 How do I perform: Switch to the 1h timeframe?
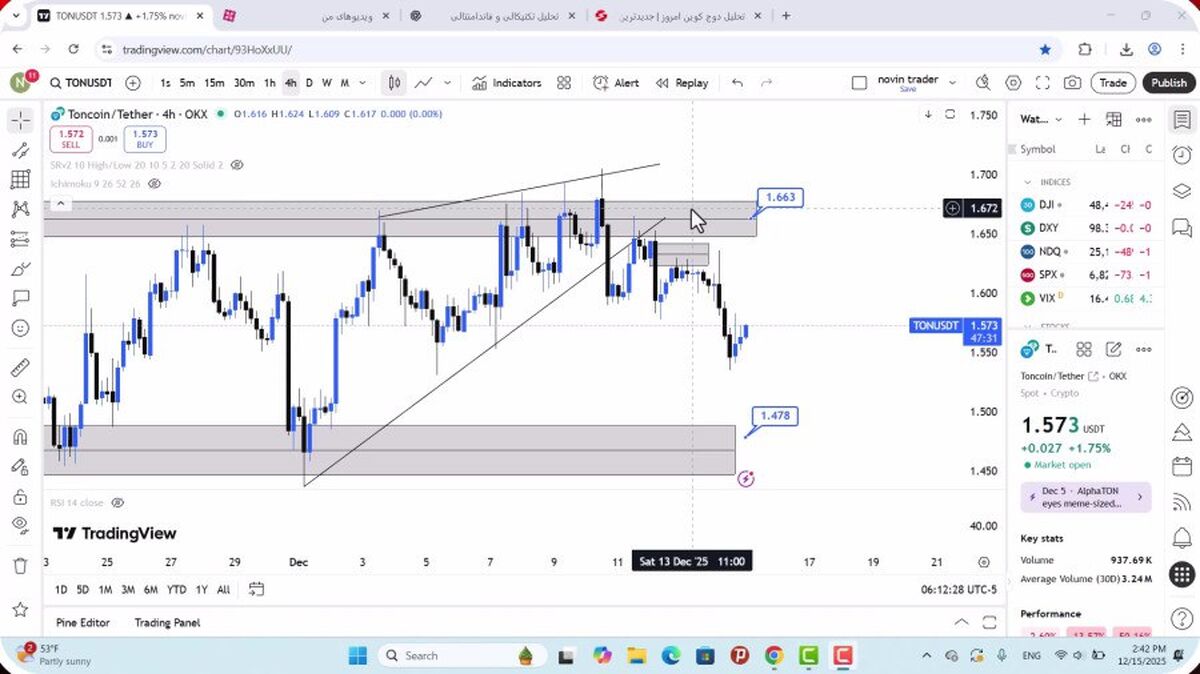coord(269,83)
